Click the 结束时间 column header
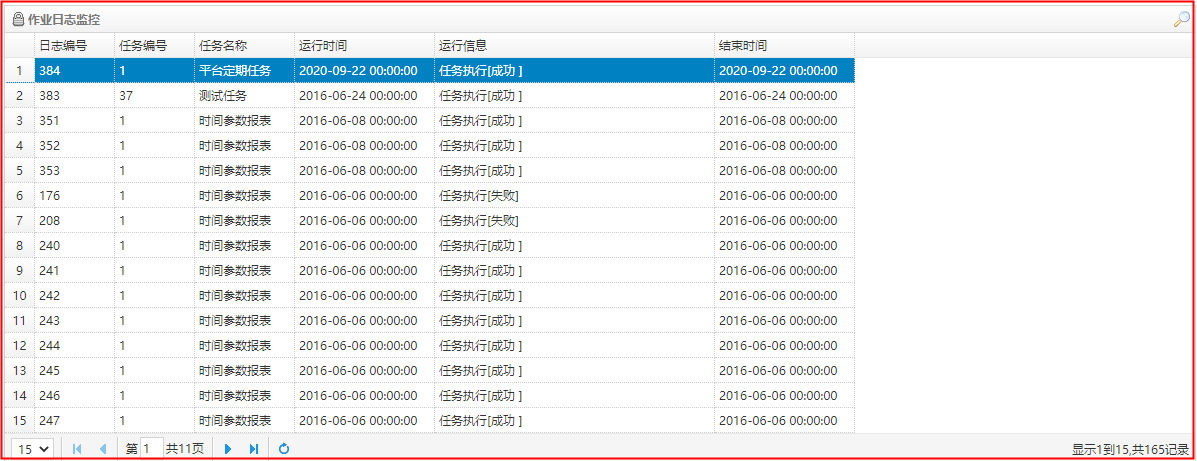The width and height of the screenshot is (1197, 461). point(743,45)
